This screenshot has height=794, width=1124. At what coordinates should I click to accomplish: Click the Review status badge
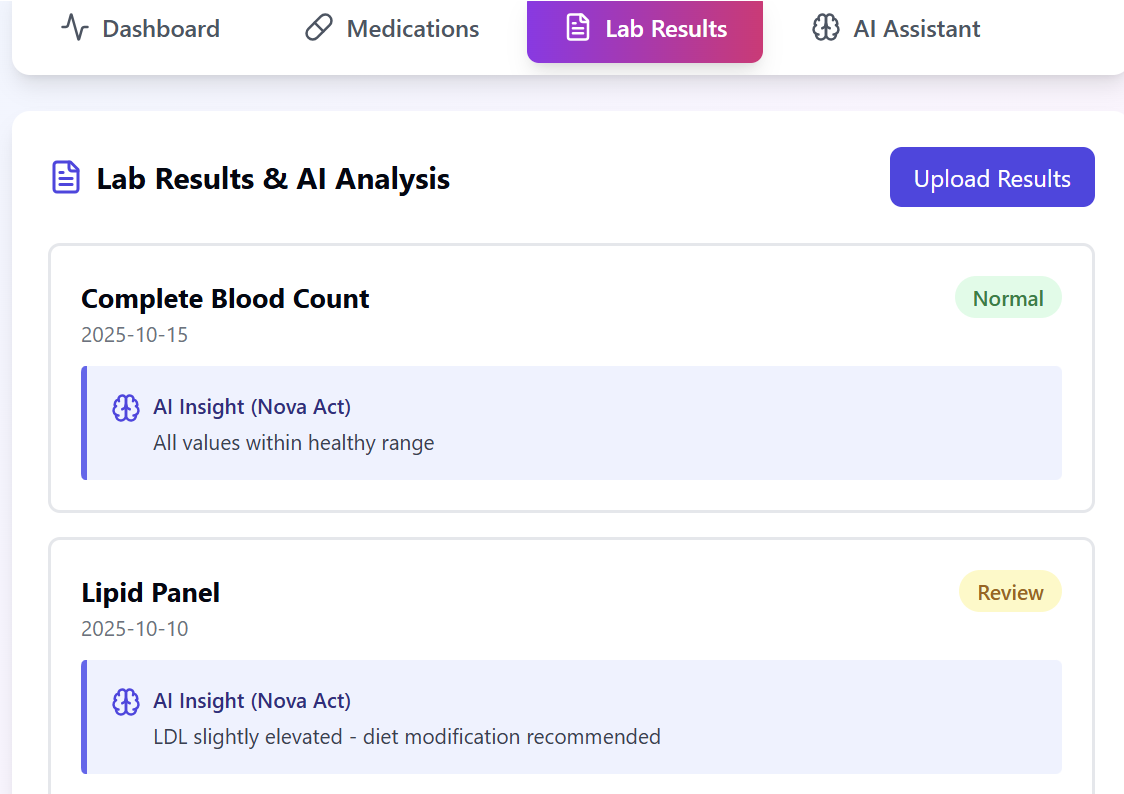tap(1010, 592)
